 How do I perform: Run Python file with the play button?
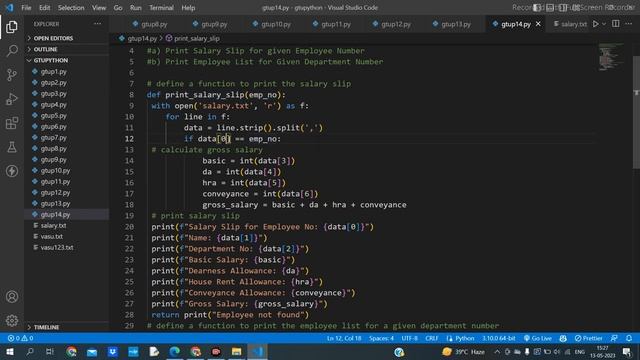pos(596,24)
